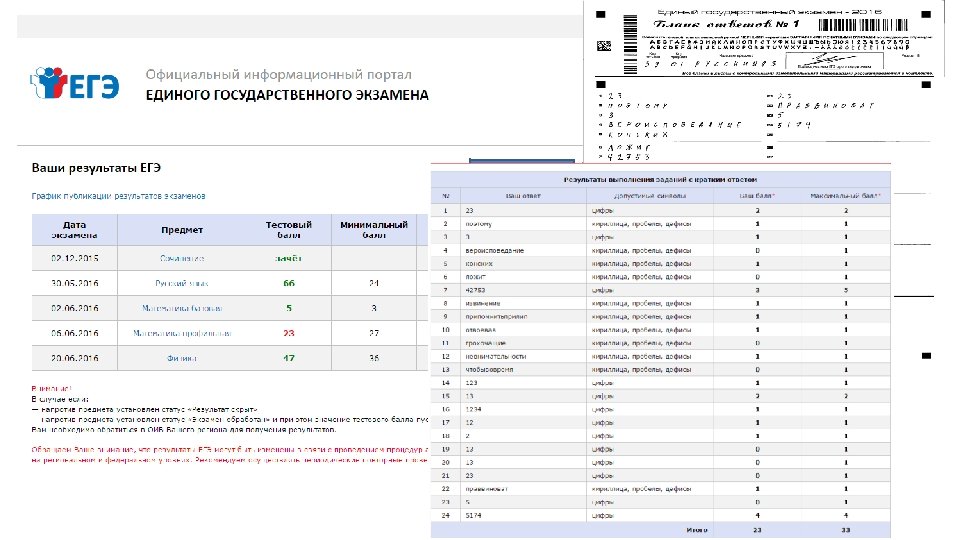The width and height of the screenshot is (960, 540).
Task: Click the signature box on the answer form
Action: 834,61
